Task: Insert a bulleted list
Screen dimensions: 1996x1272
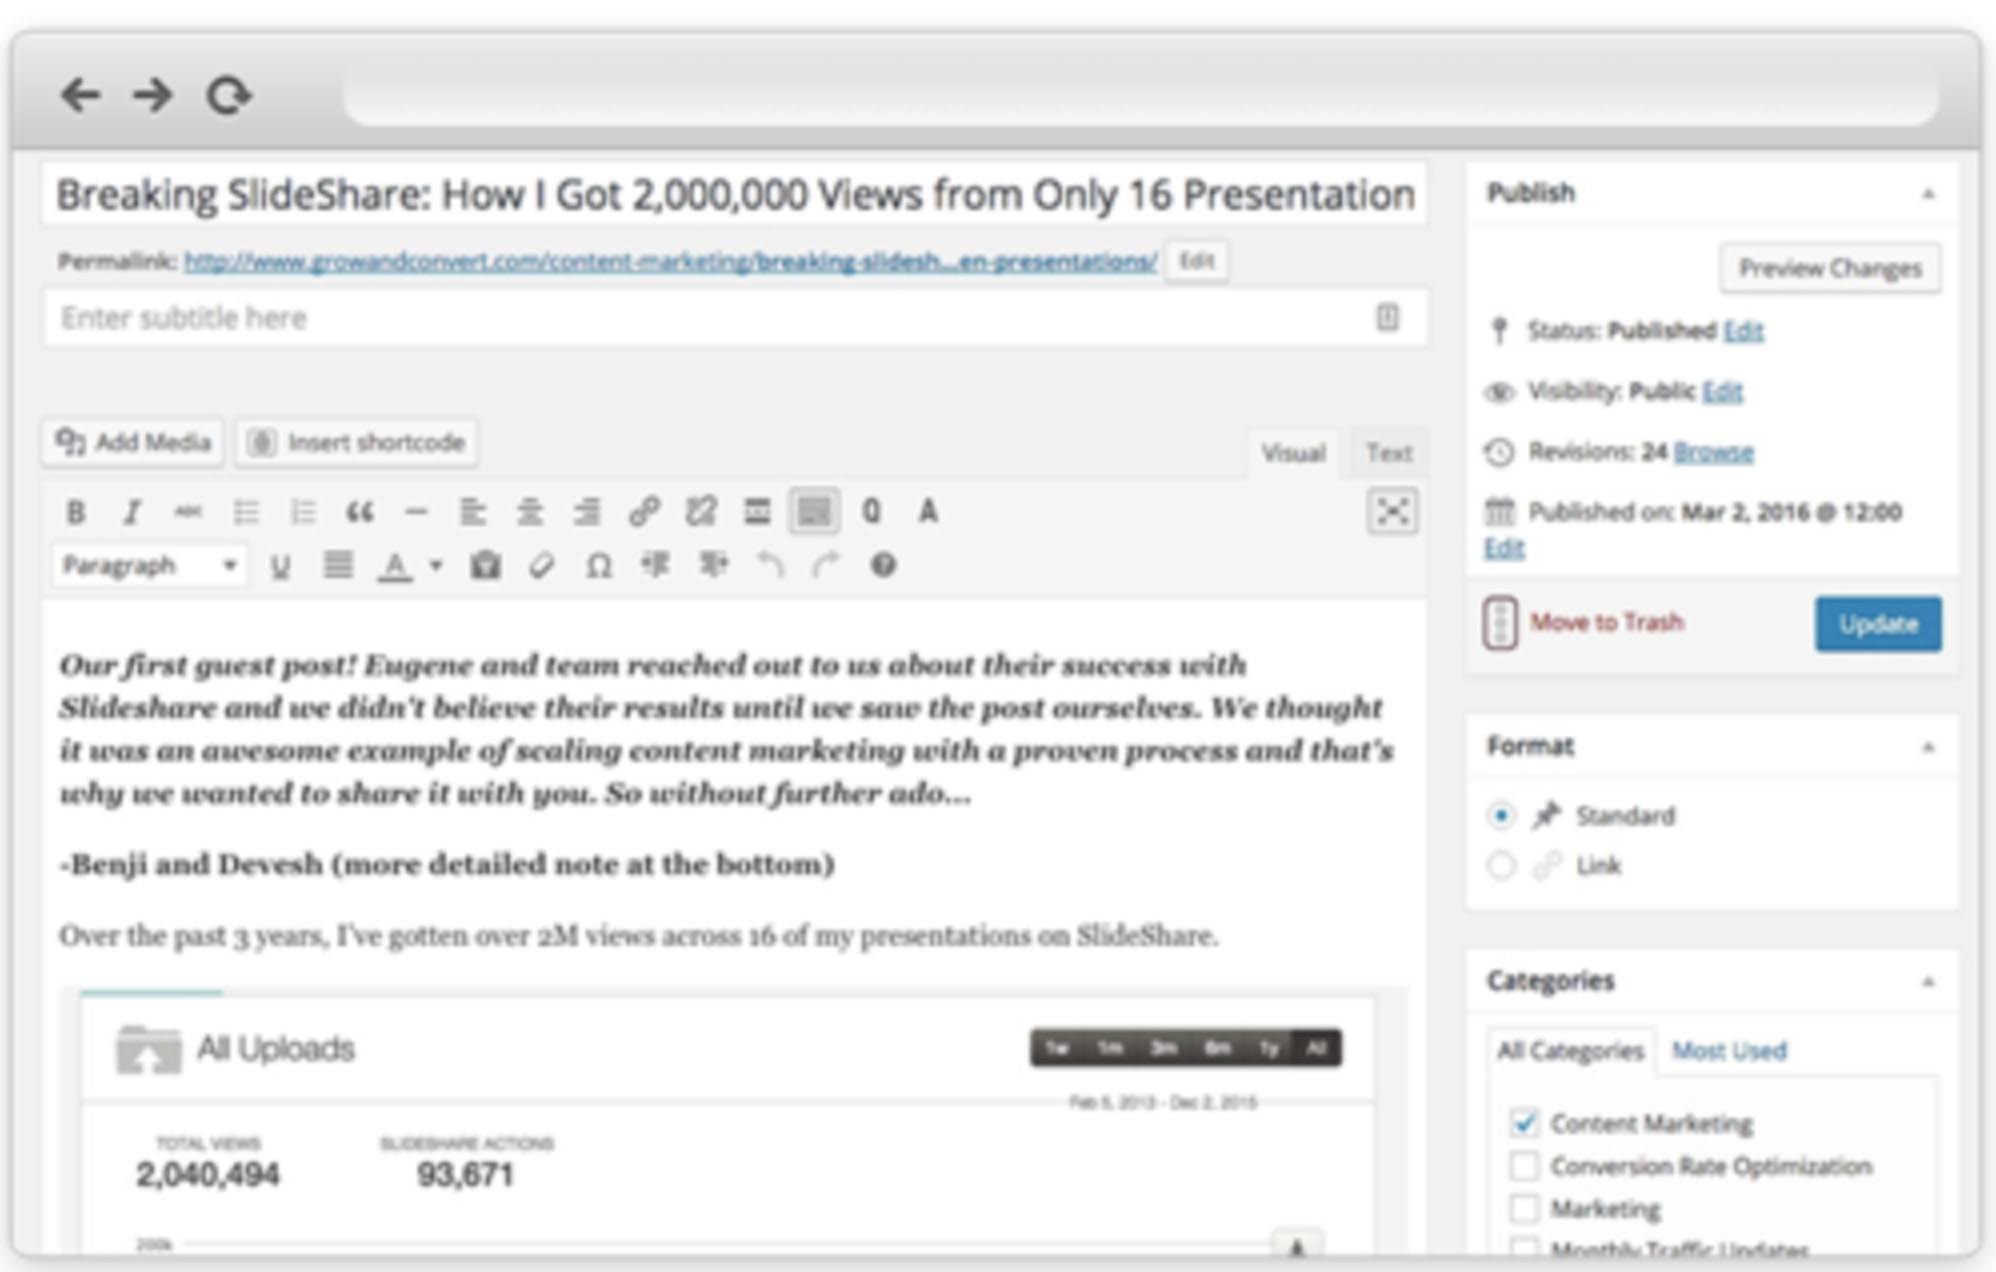Action: coord(245,512)
